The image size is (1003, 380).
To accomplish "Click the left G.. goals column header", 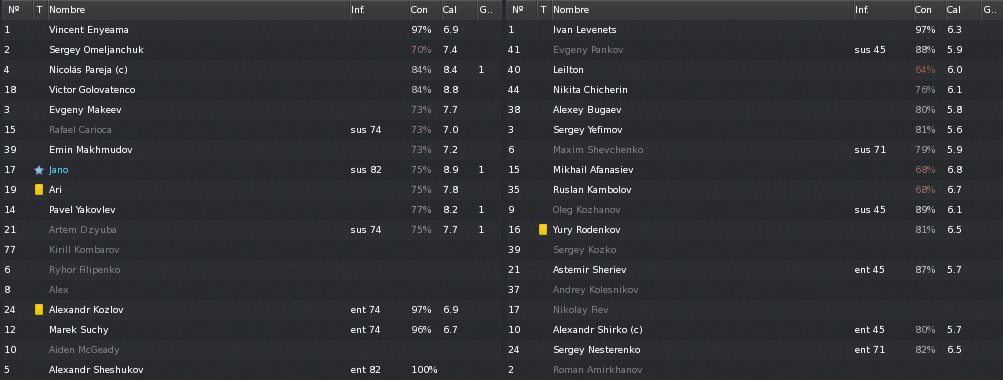I will (489, 10).
